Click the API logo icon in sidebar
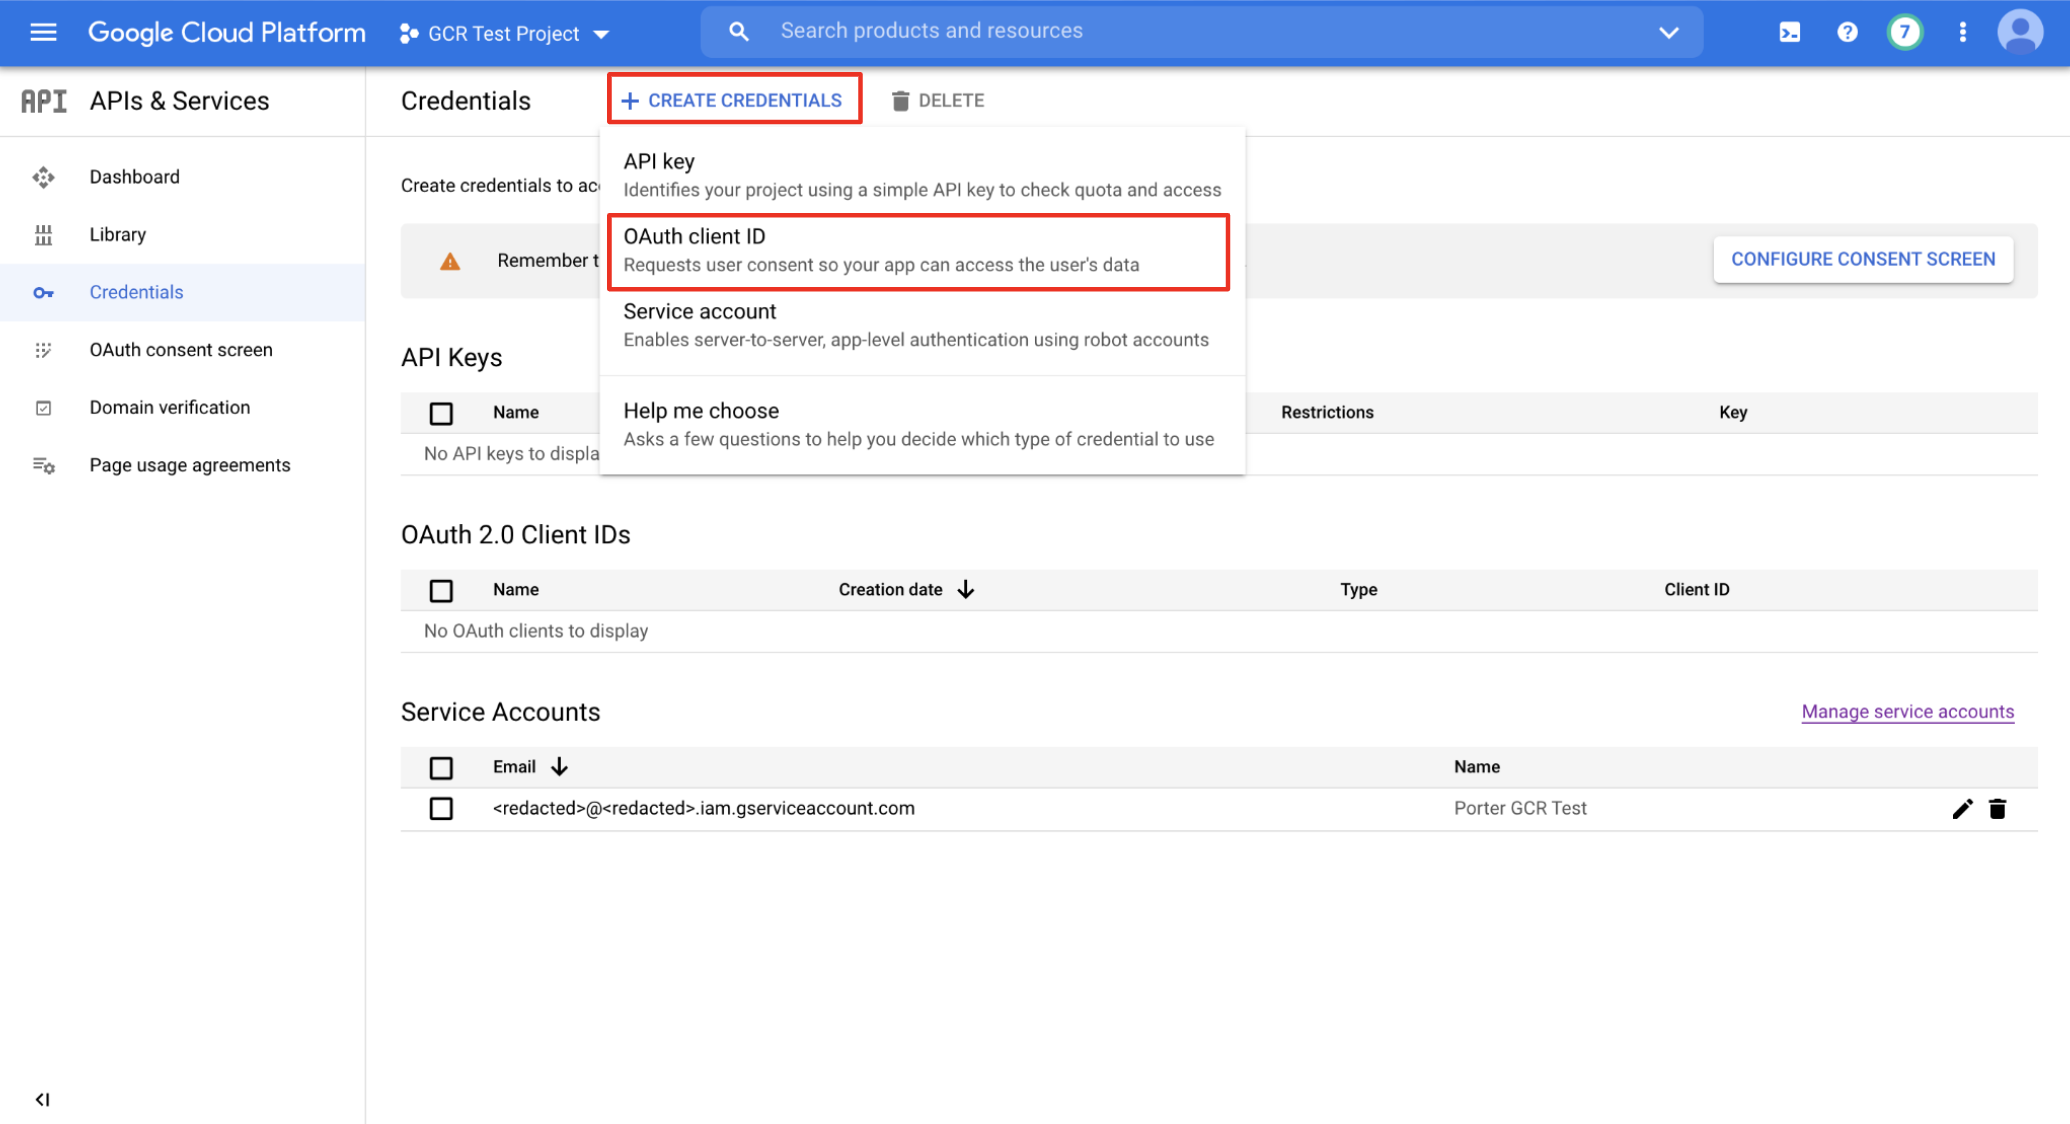This screenshot has height=1124, width=2070. click(44, 101)
